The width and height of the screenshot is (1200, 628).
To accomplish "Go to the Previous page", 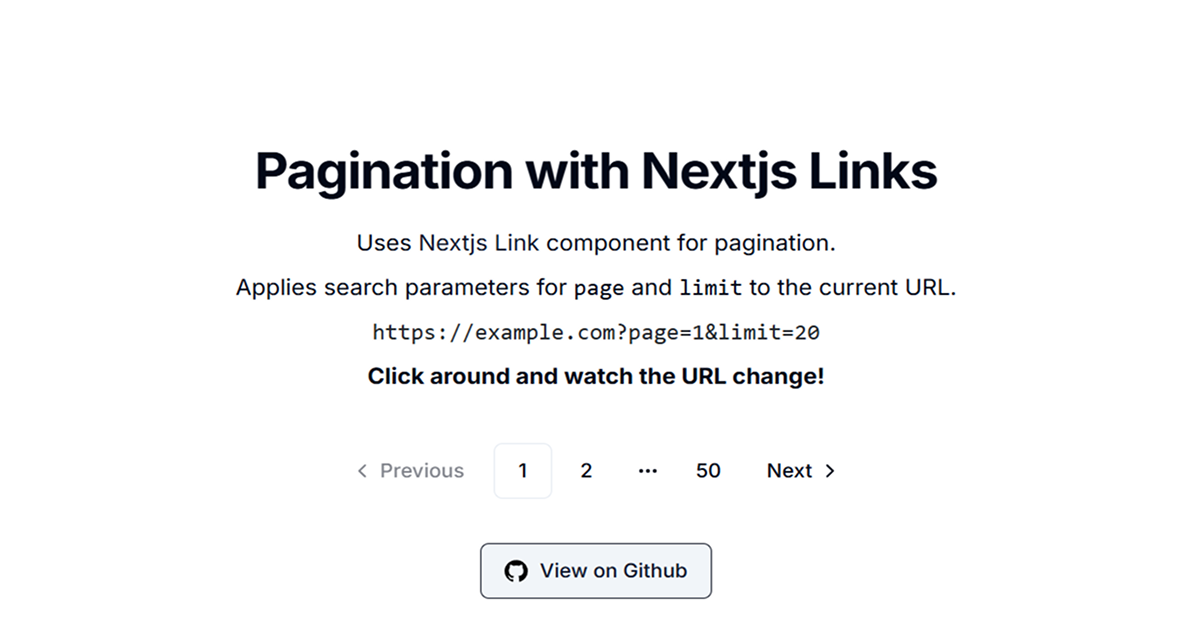I will (410, 470).
